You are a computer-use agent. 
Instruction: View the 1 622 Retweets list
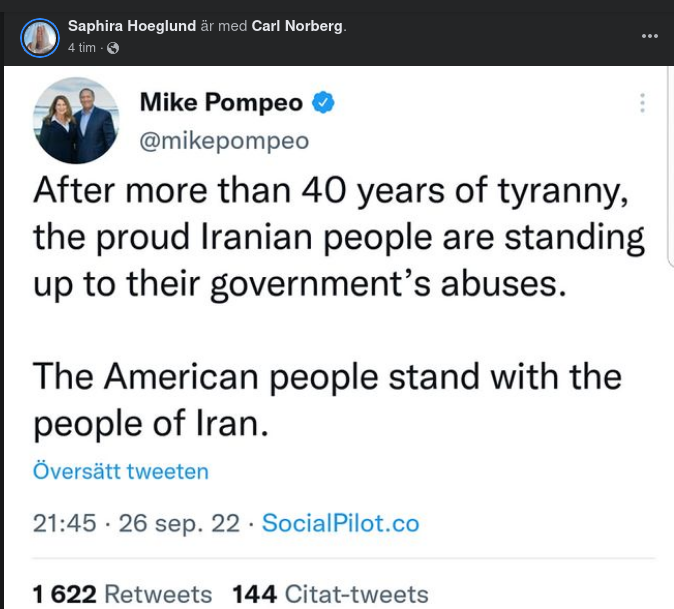point(122,594)
